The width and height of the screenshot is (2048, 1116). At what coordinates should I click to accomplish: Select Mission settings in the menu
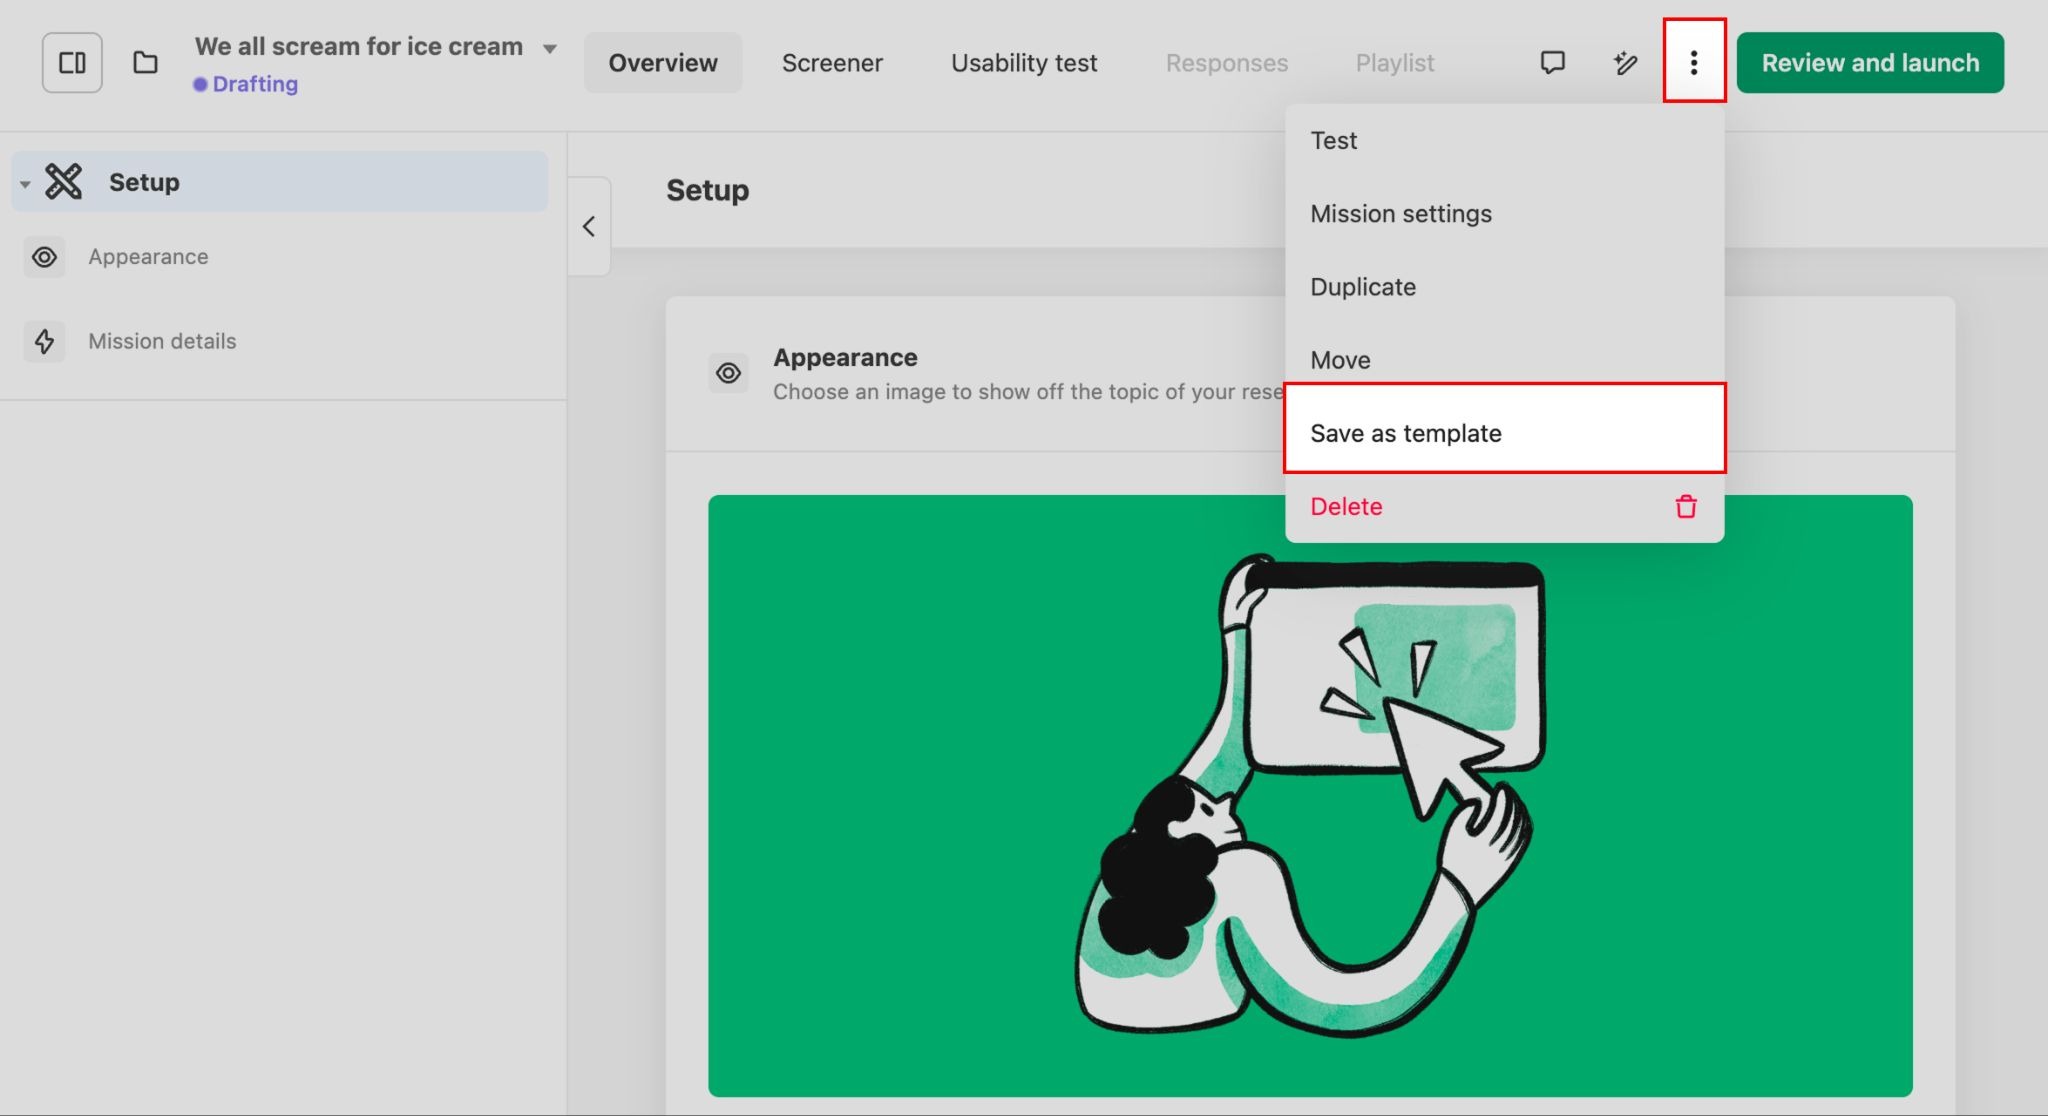[1400, 214]
